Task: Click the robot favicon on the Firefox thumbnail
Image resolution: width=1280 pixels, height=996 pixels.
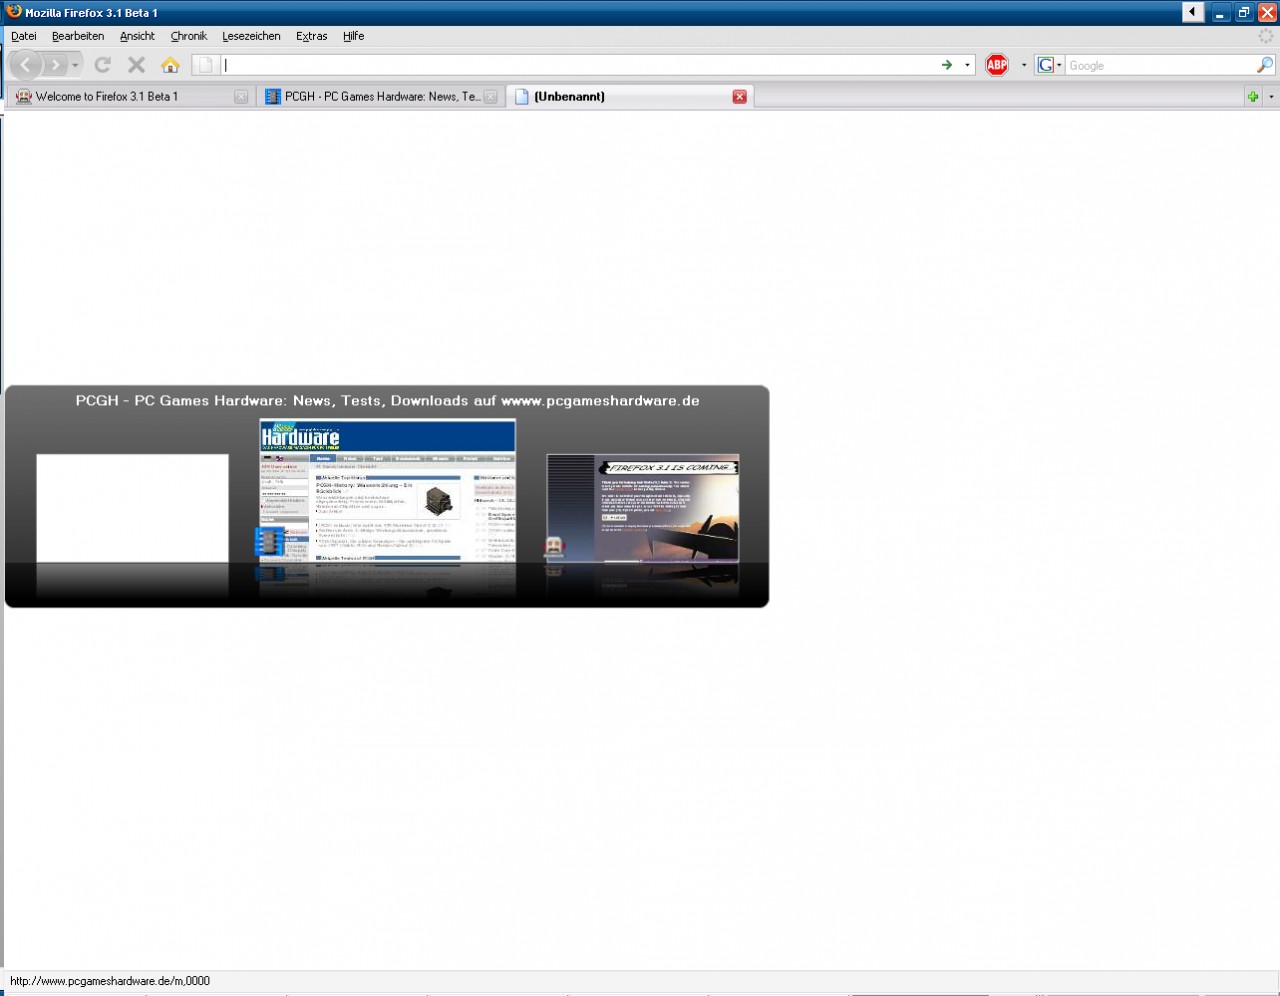Action: click(x=554, y=547)
